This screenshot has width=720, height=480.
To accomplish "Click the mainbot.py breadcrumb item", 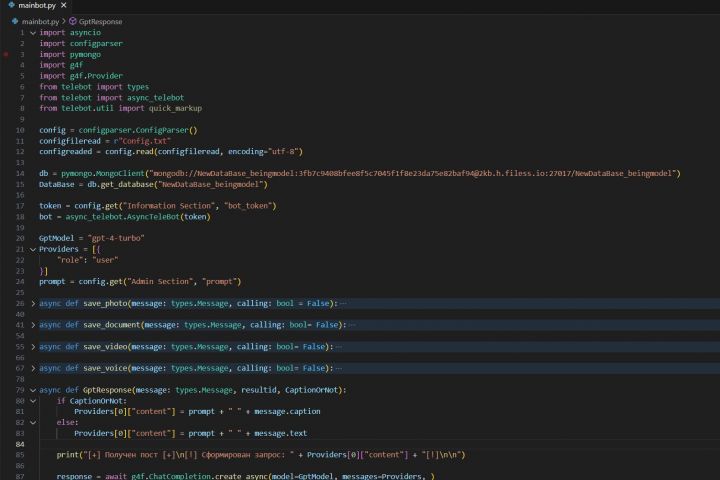I will [40, 21].
